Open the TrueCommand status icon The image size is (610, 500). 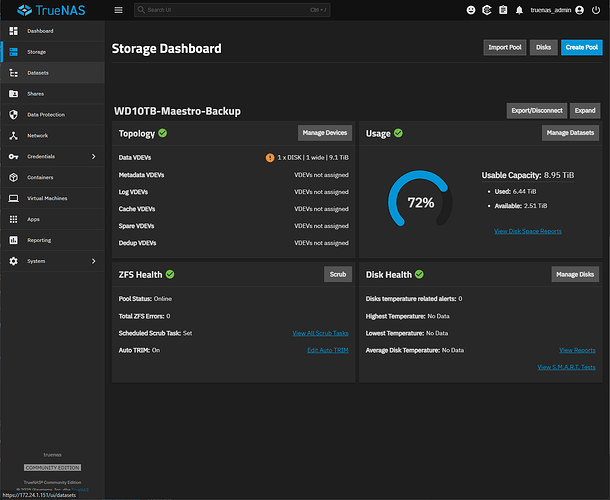pyautogui.click(x=487, y=10)
